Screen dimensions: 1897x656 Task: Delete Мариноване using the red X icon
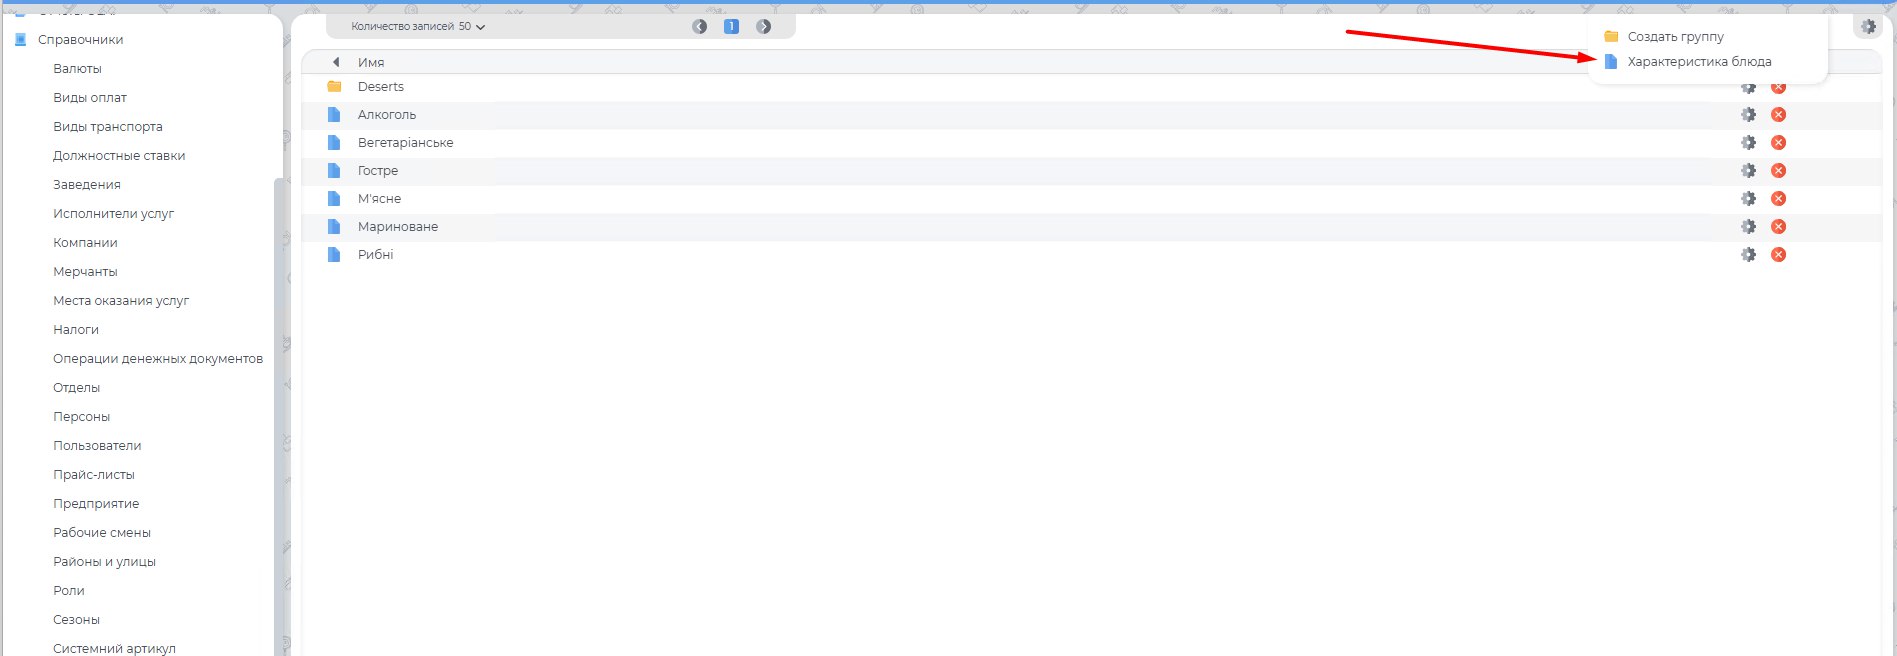tap(1778, 227)
